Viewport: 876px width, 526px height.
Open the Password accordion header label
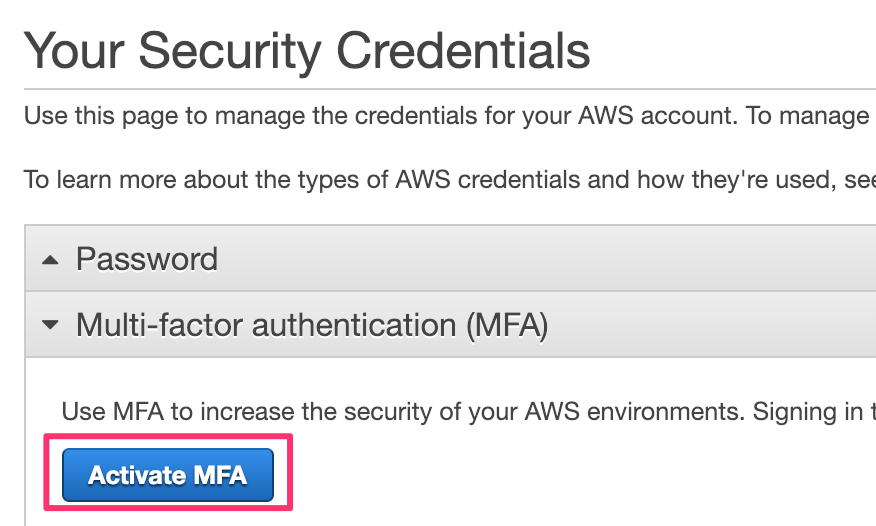pos(147,260)
